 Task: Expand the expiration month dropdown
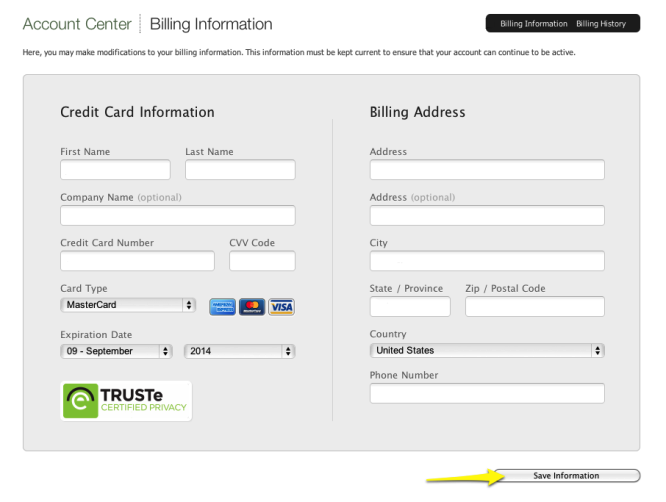[x=117, y=351]
